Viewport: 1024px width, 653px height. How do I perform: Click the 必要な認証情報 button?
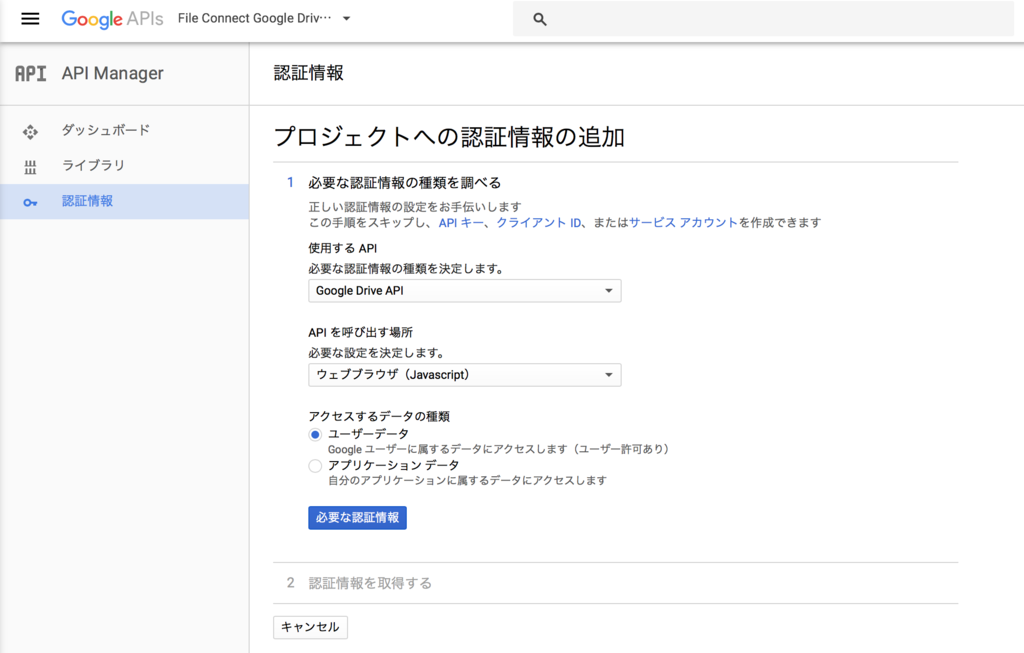[357, 518]
